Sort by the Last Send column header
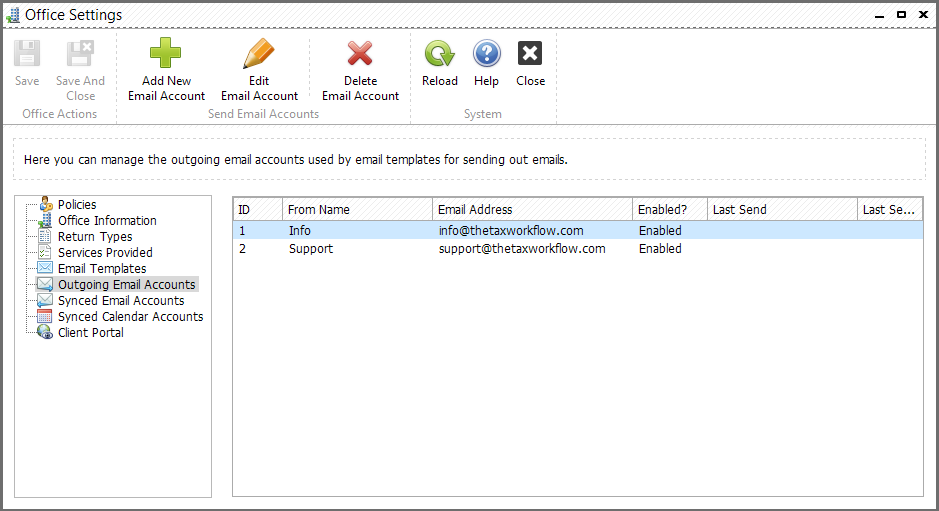 tap(782, 209)
